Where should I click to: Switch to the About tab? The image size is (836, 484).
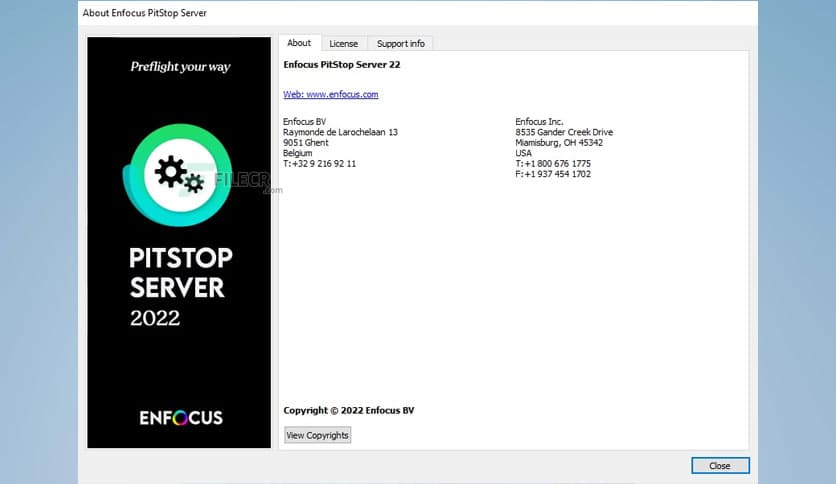click(299, 43)
